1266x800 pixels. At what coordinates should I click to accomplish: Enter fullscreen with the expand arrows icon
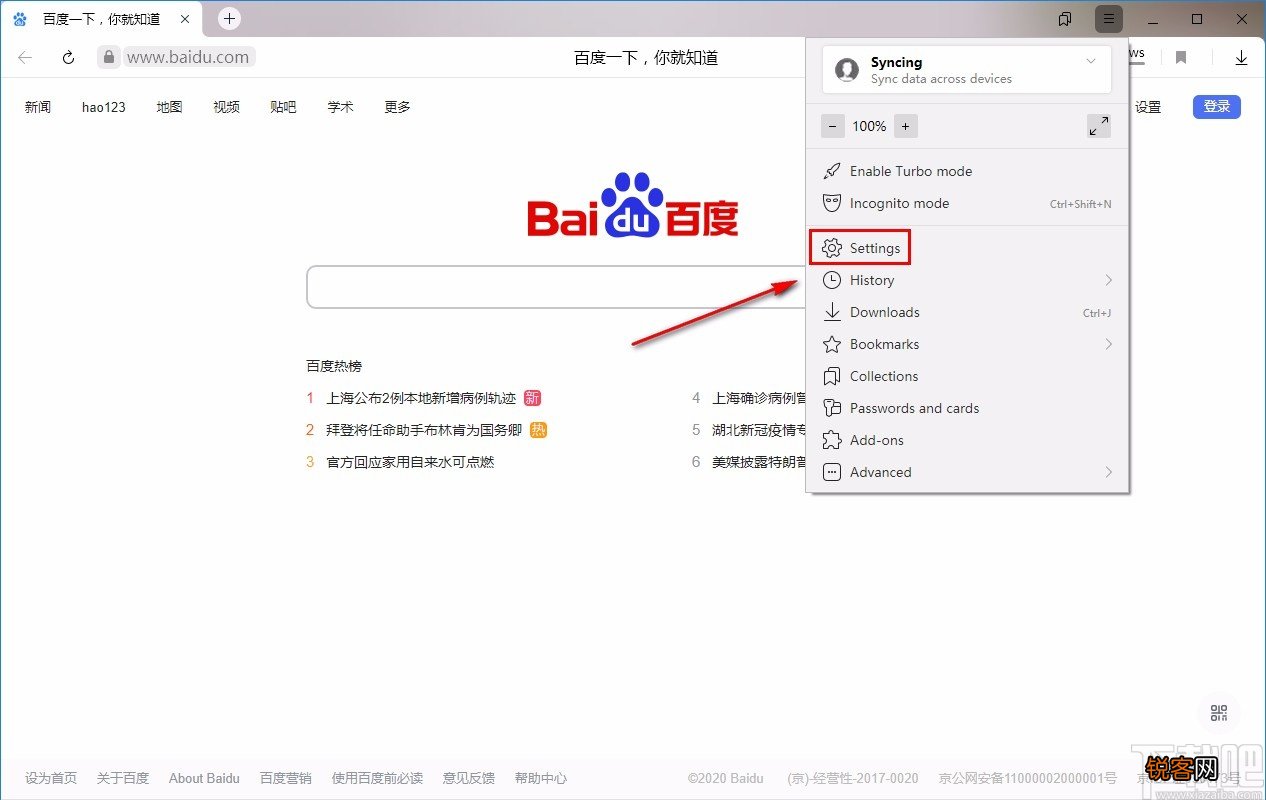click(x=1098, y=126)
